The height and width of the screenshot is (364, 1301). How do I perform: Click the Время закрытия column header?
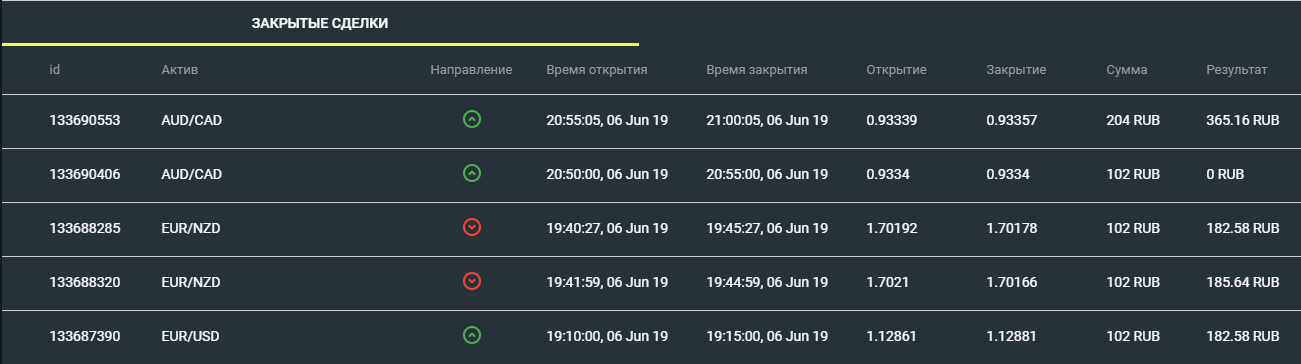coord(757,70)
